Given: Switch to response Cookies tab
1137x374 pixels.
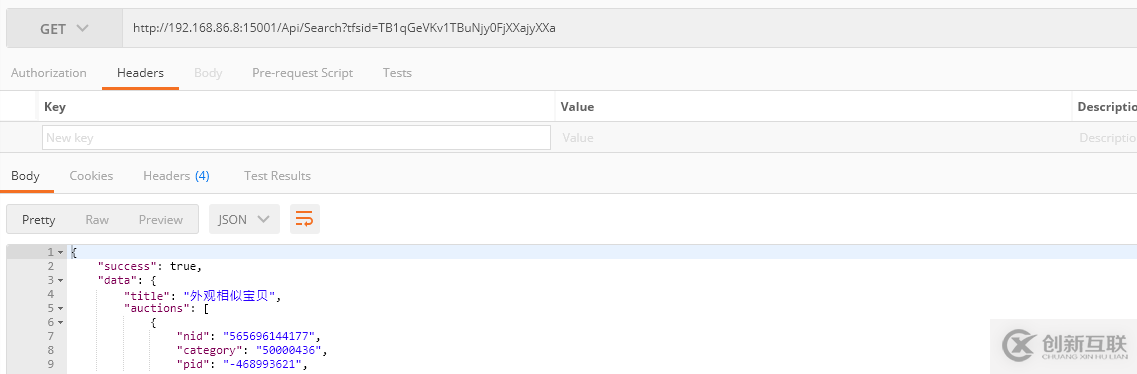Looking at the screenshot, I should pyautogui.click(x=91, y=176).
